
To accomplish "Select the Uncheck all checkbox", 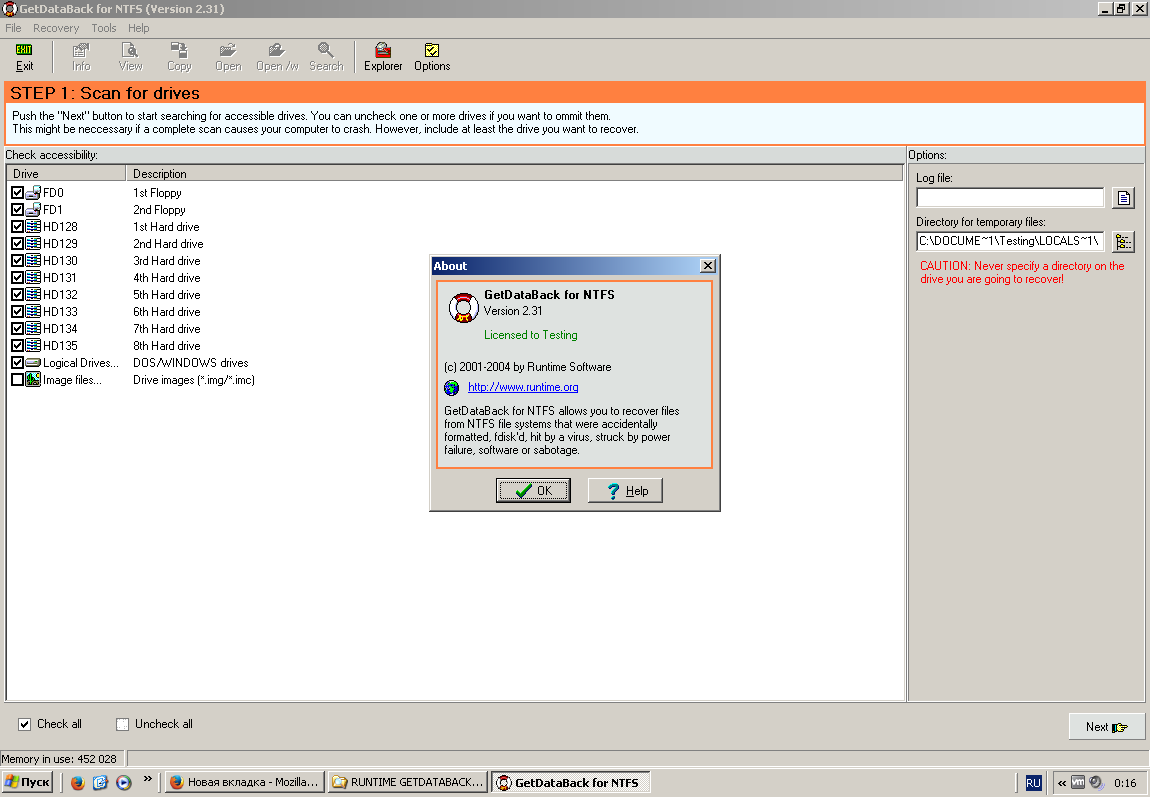I will (123, 724).
